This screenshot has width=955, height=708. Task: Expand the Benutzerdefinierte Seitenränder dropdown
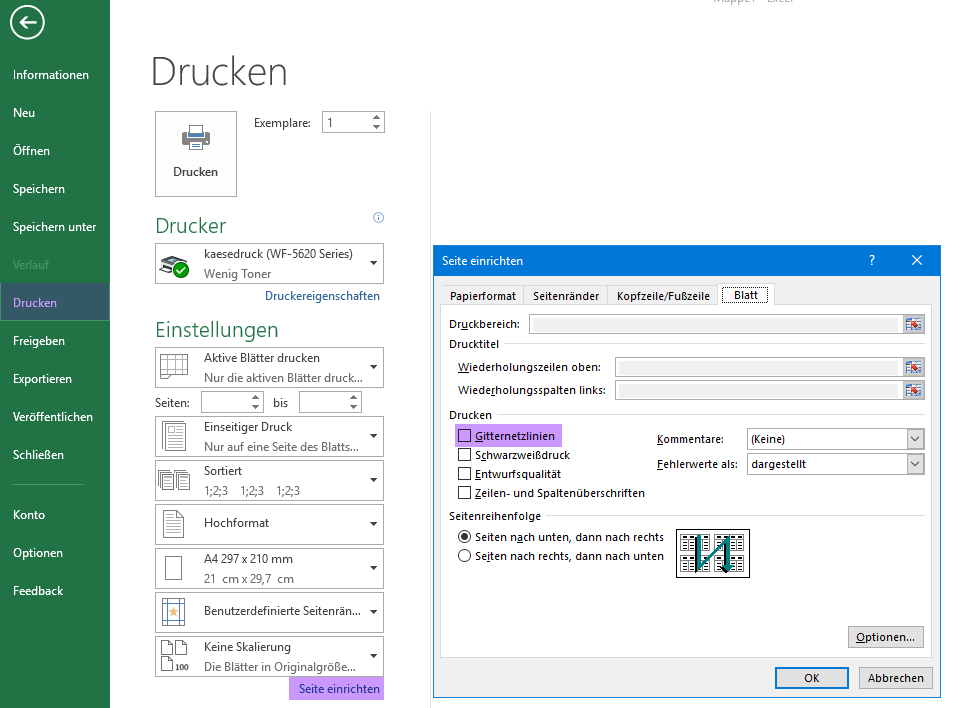[x=373, y=612]
